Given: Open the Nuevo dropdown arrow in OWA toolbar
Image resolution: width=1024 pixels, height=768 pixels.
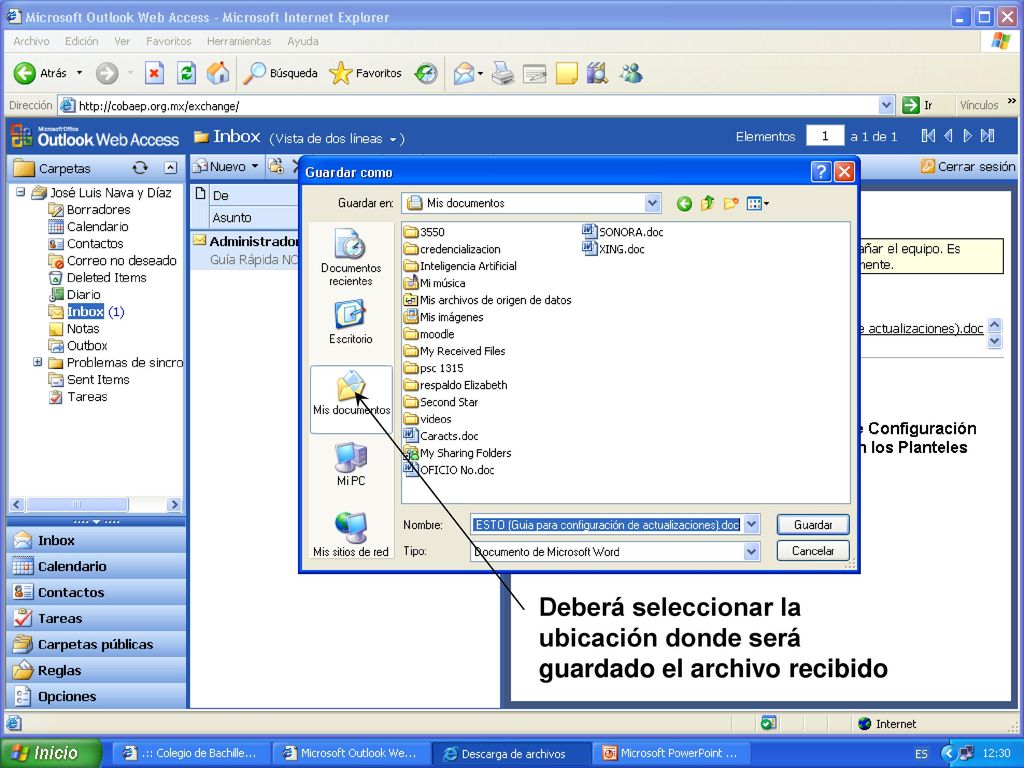Looking at the screenshot, I should 255,167.
